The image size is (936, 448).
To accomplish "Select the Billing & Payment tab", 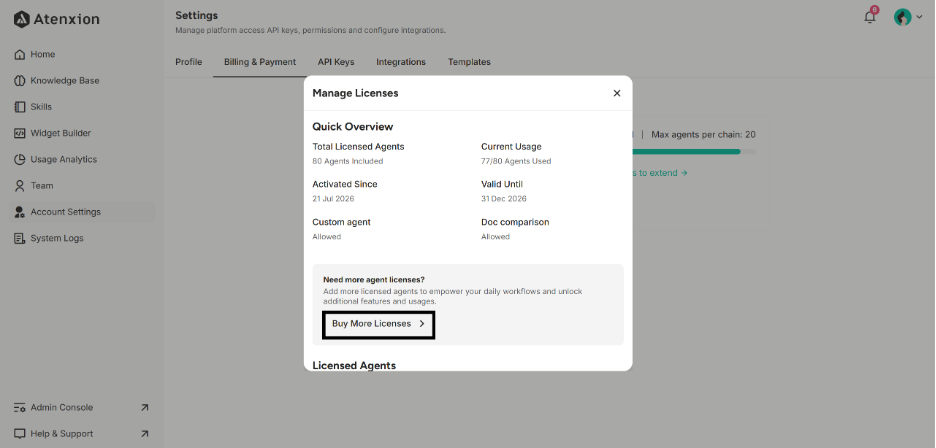I will [x=260, y=62].
